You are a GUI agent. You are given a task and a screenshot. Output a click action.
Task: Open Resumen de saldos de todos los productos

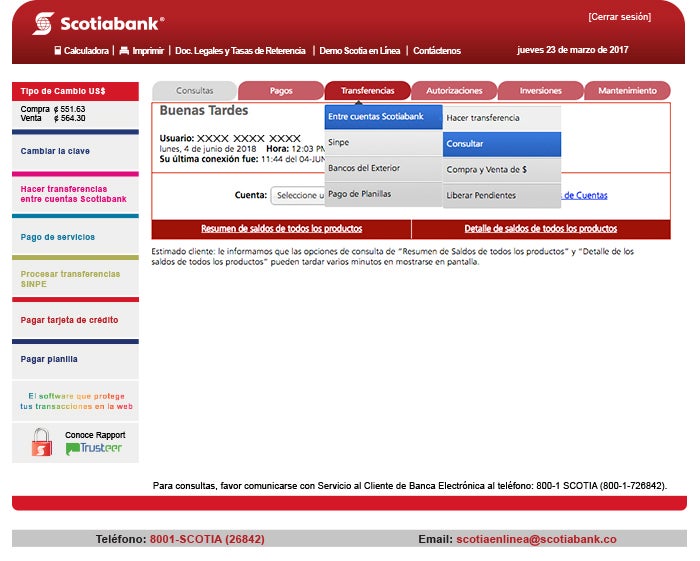pos(281,229)
